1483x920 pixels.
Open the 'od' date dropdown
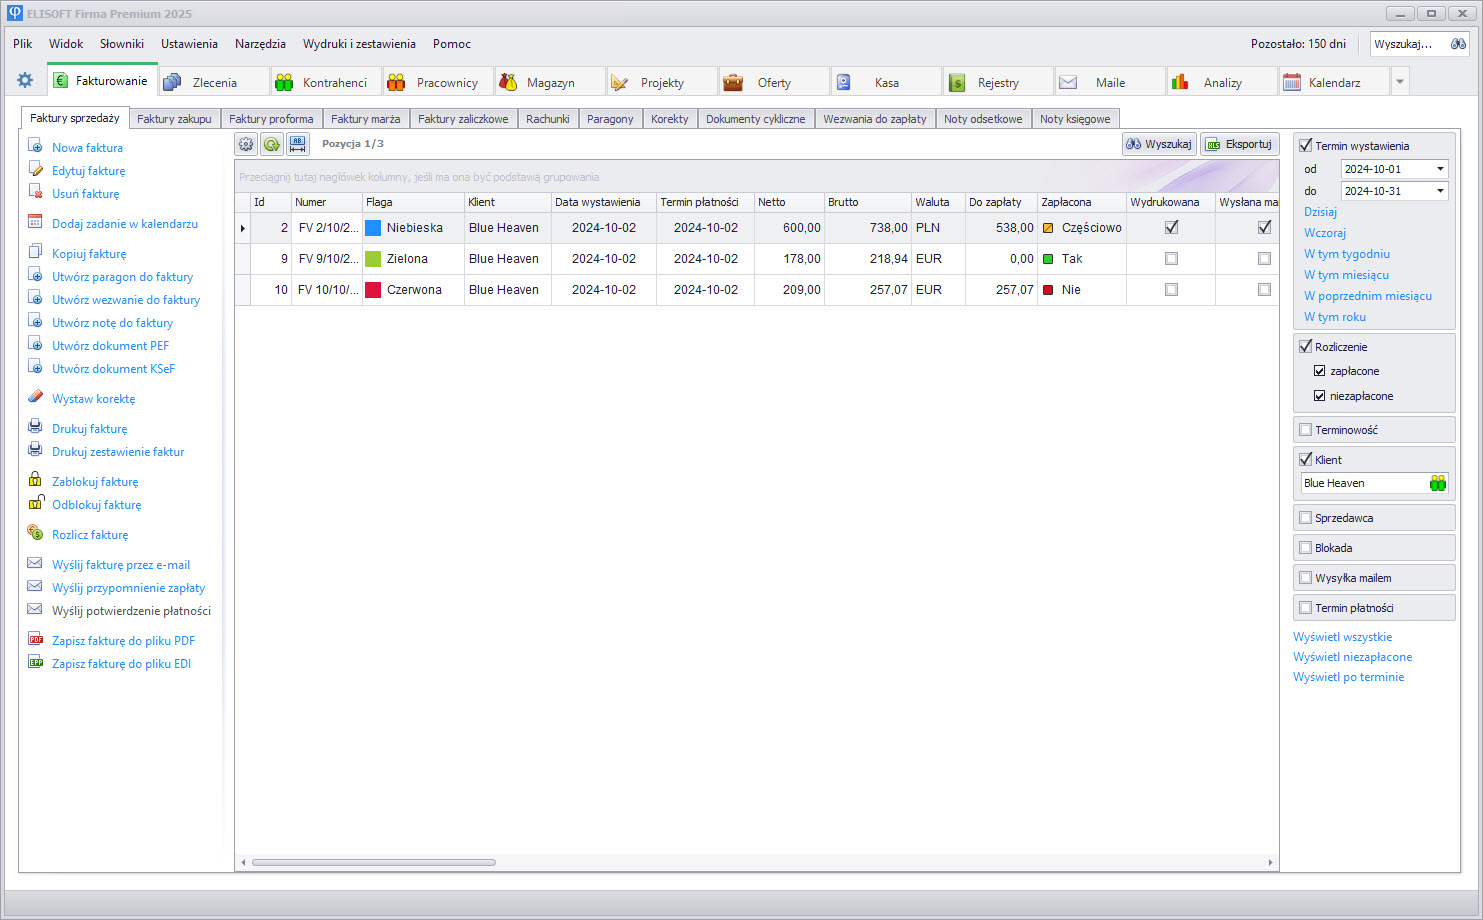pyautogui.click(x=1440, y=169)
